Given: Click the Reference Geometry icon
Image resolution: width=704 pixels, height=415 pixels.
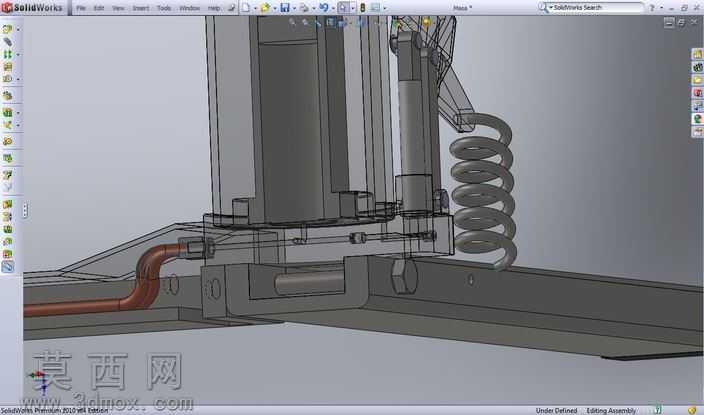Looking at the screenshot, I should [x=7, y=125].
